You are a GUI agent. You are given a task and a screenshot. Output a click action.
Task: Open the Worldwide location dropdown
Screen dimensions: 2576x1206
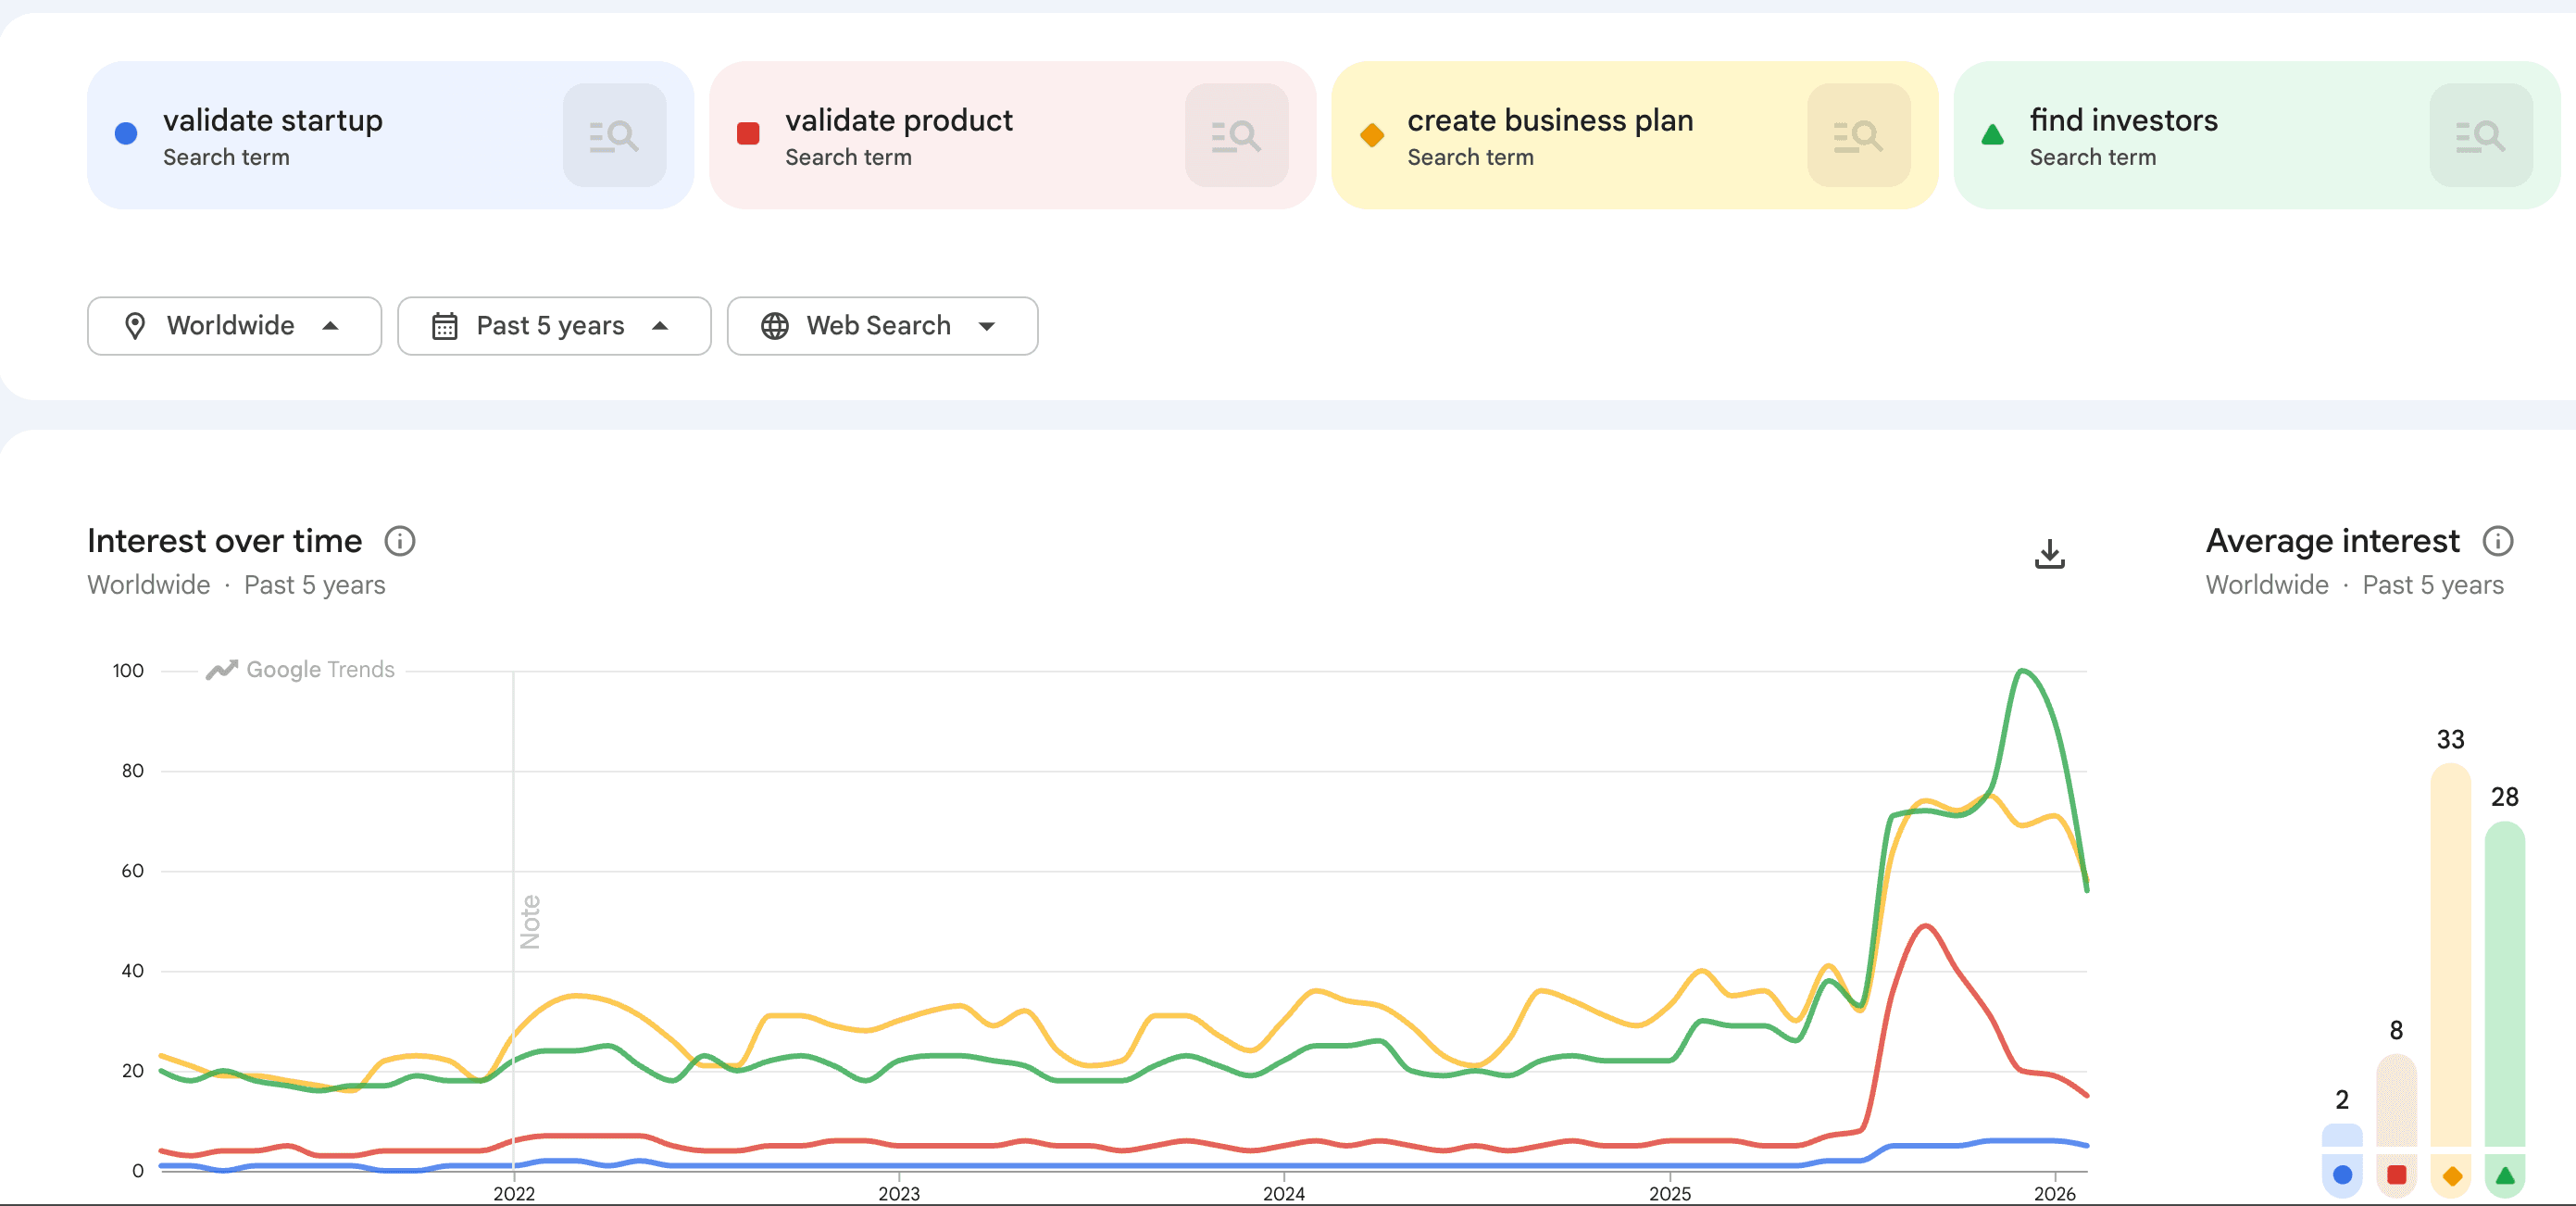tap(234, 326)
